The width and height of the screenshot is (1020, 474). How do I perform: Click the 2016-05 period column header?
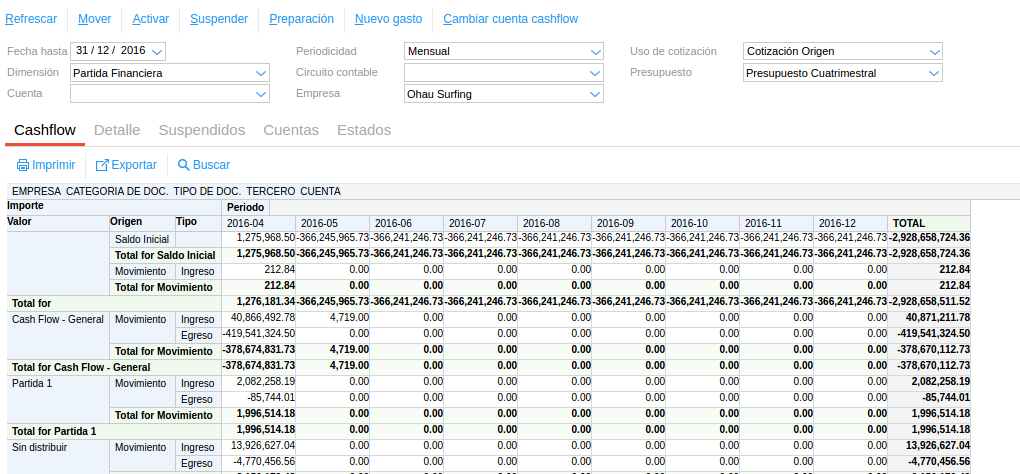point(319,223)
